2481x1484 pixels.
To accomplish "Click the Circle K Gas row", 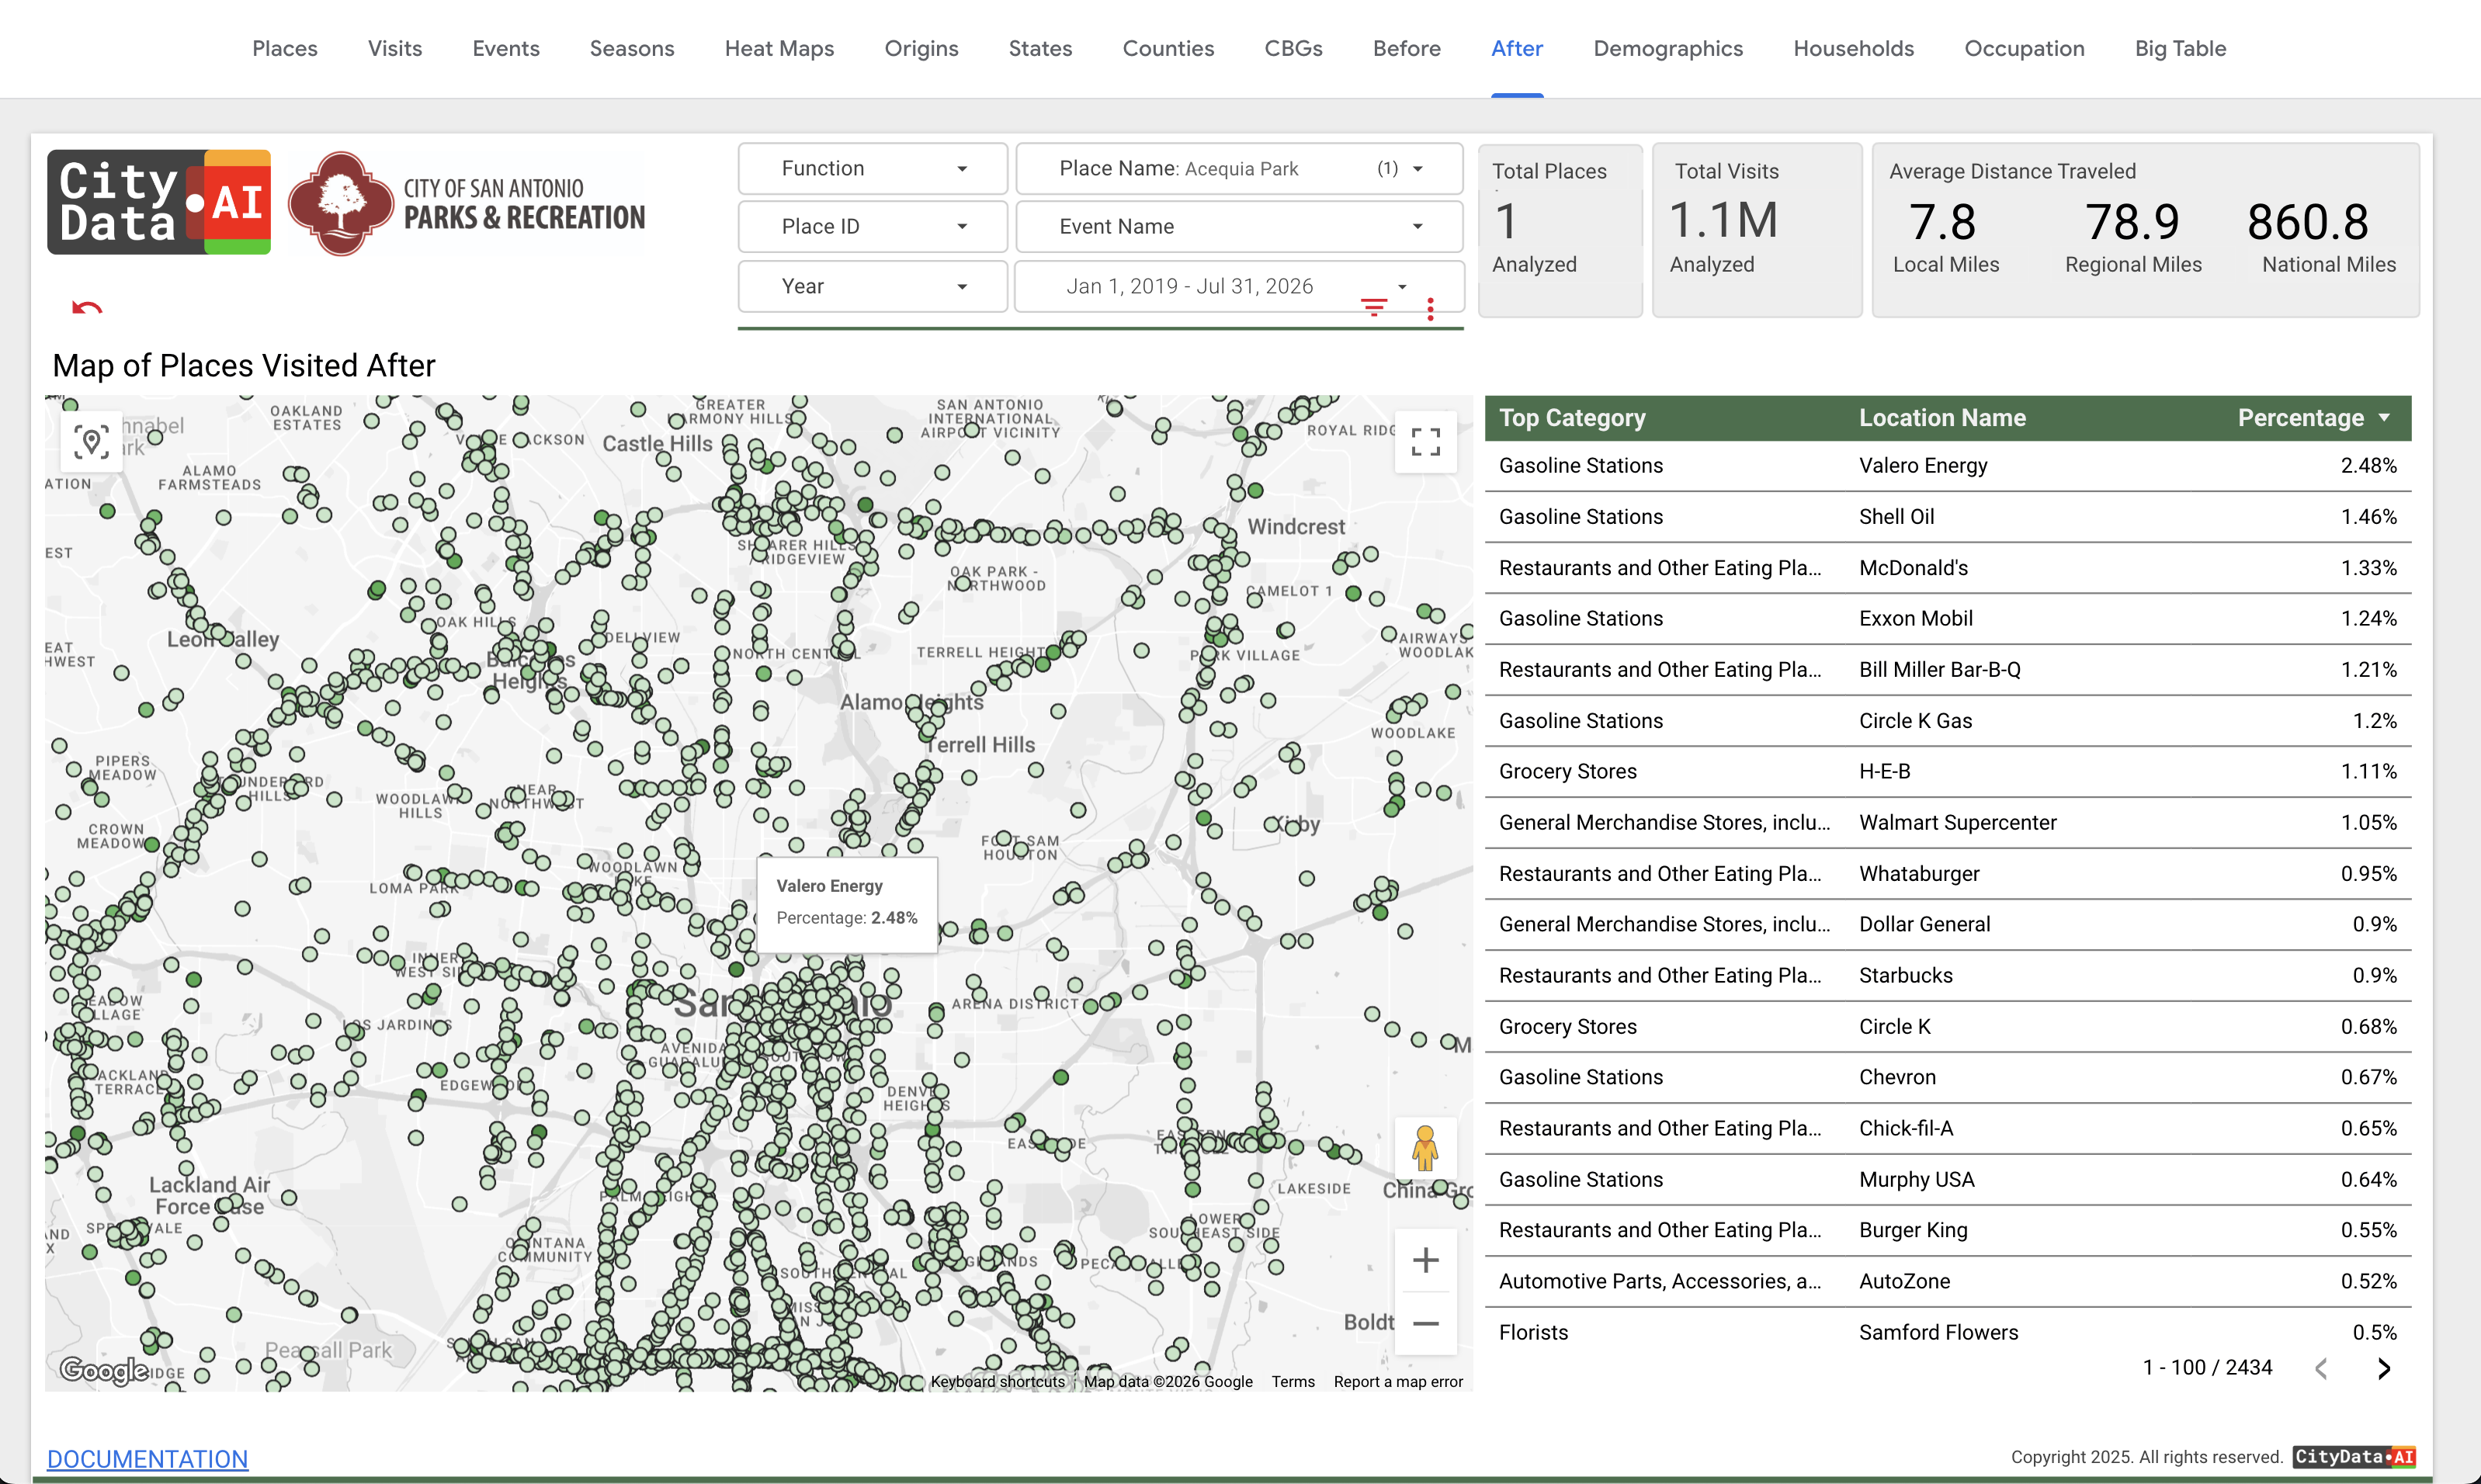I will point(1947,720).
